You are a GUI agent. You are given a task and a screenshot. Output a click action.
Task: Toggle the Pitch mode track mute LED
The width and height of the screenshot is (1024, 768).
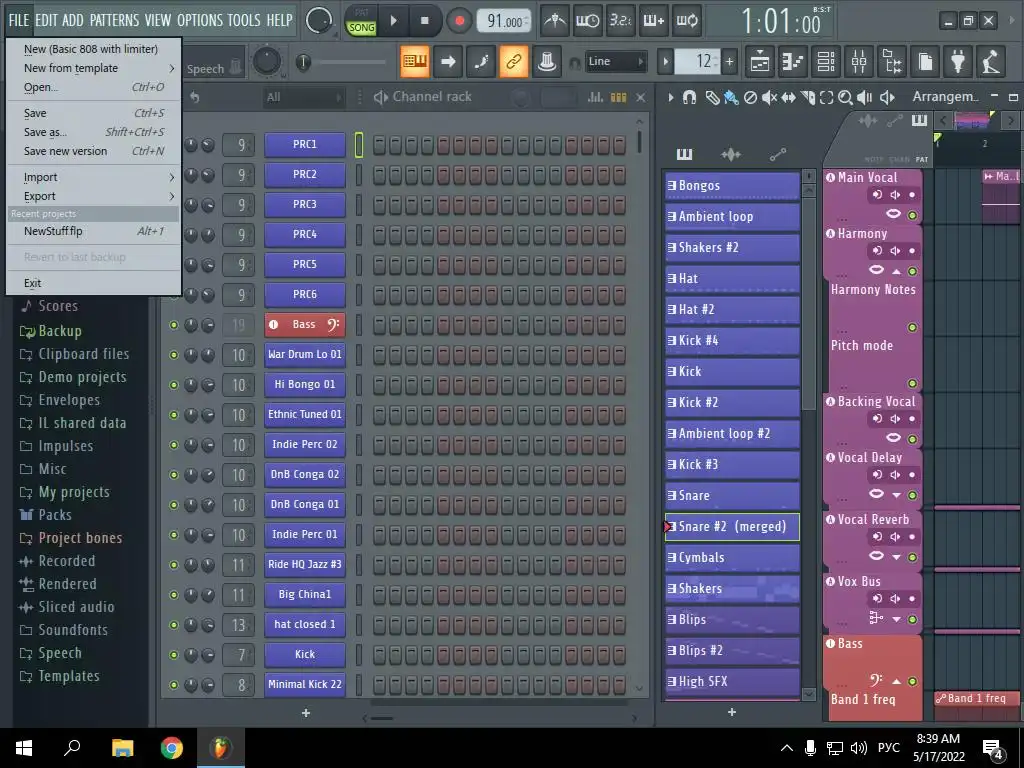click(912, 383)
